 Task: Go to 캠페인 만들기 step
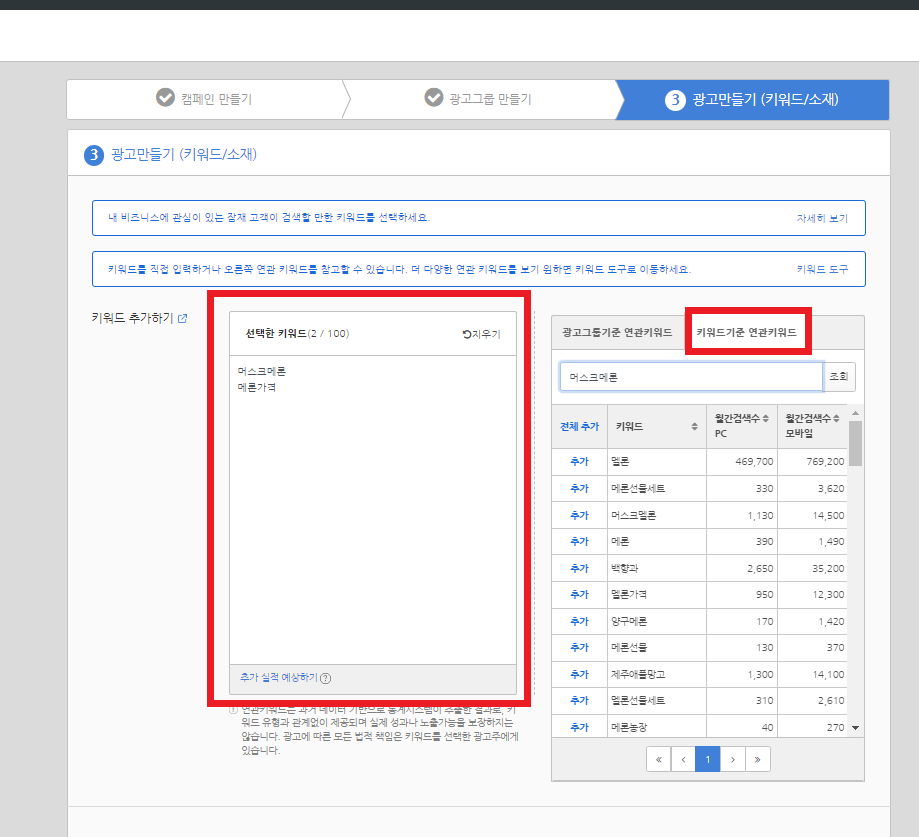(205, 99)
